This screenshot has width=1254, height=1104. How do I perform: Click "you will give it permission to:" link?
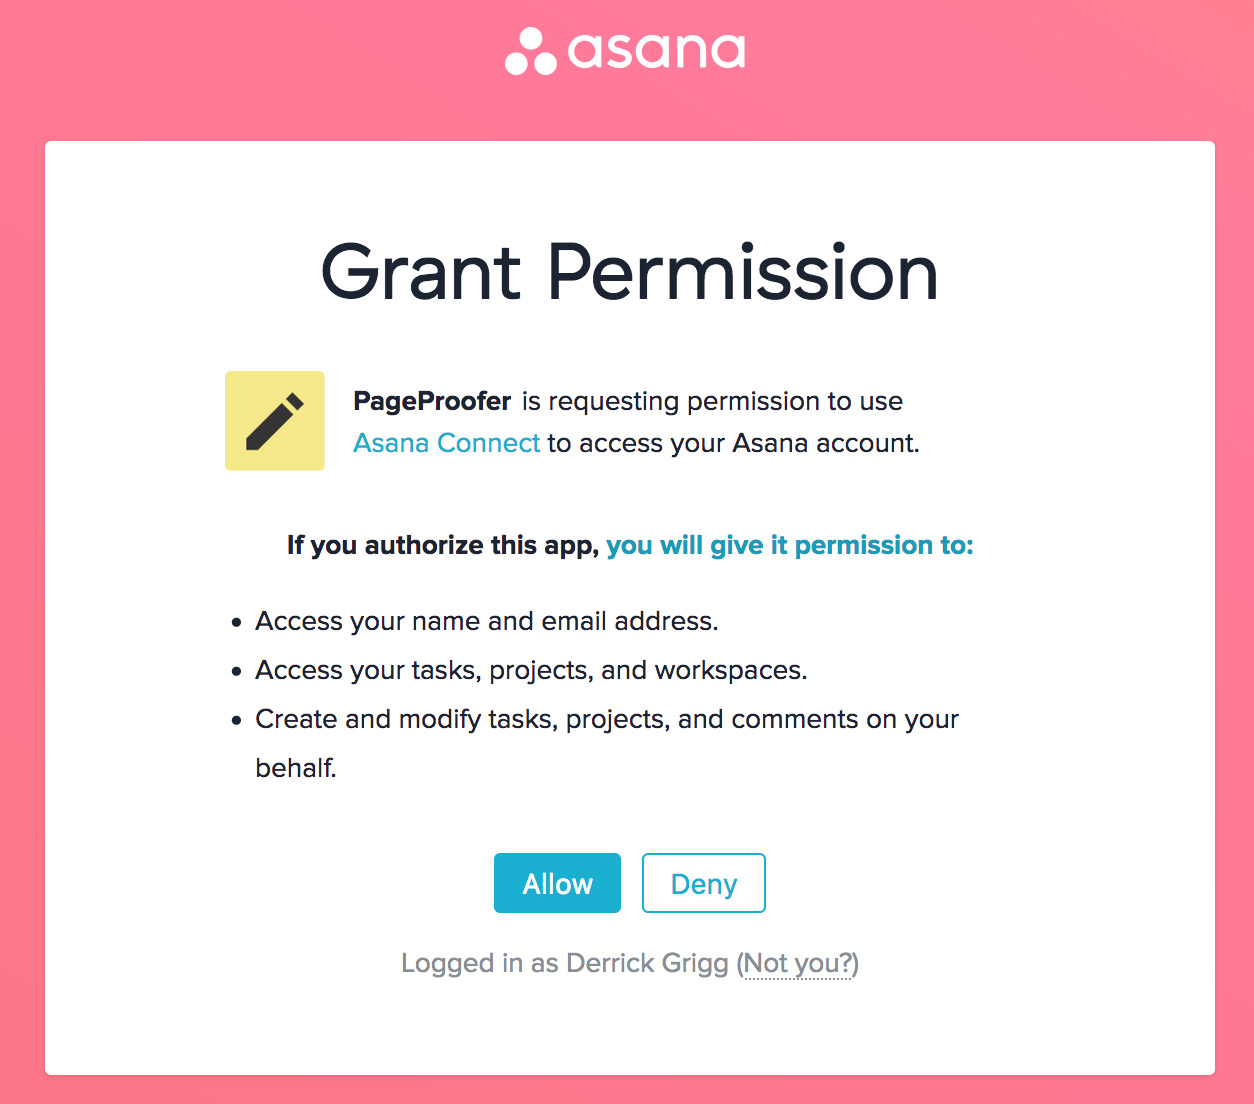[x=789, y=545]
